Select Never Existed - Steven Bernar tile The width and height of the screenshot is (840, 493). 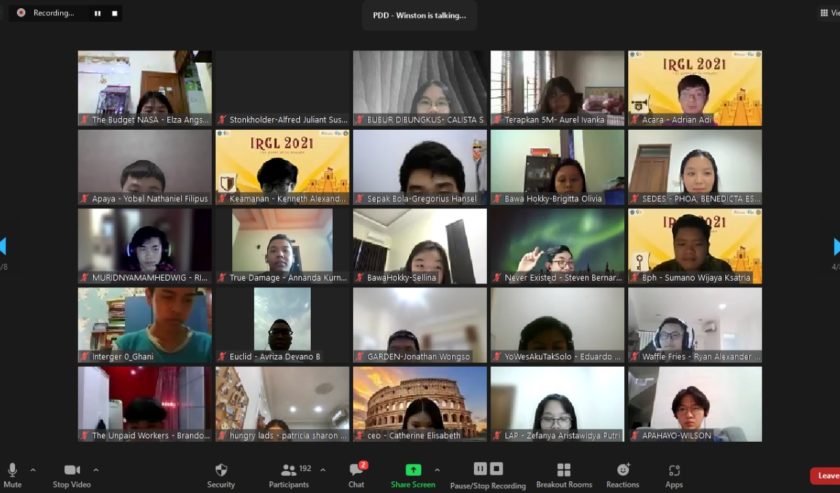coord(557,246)
